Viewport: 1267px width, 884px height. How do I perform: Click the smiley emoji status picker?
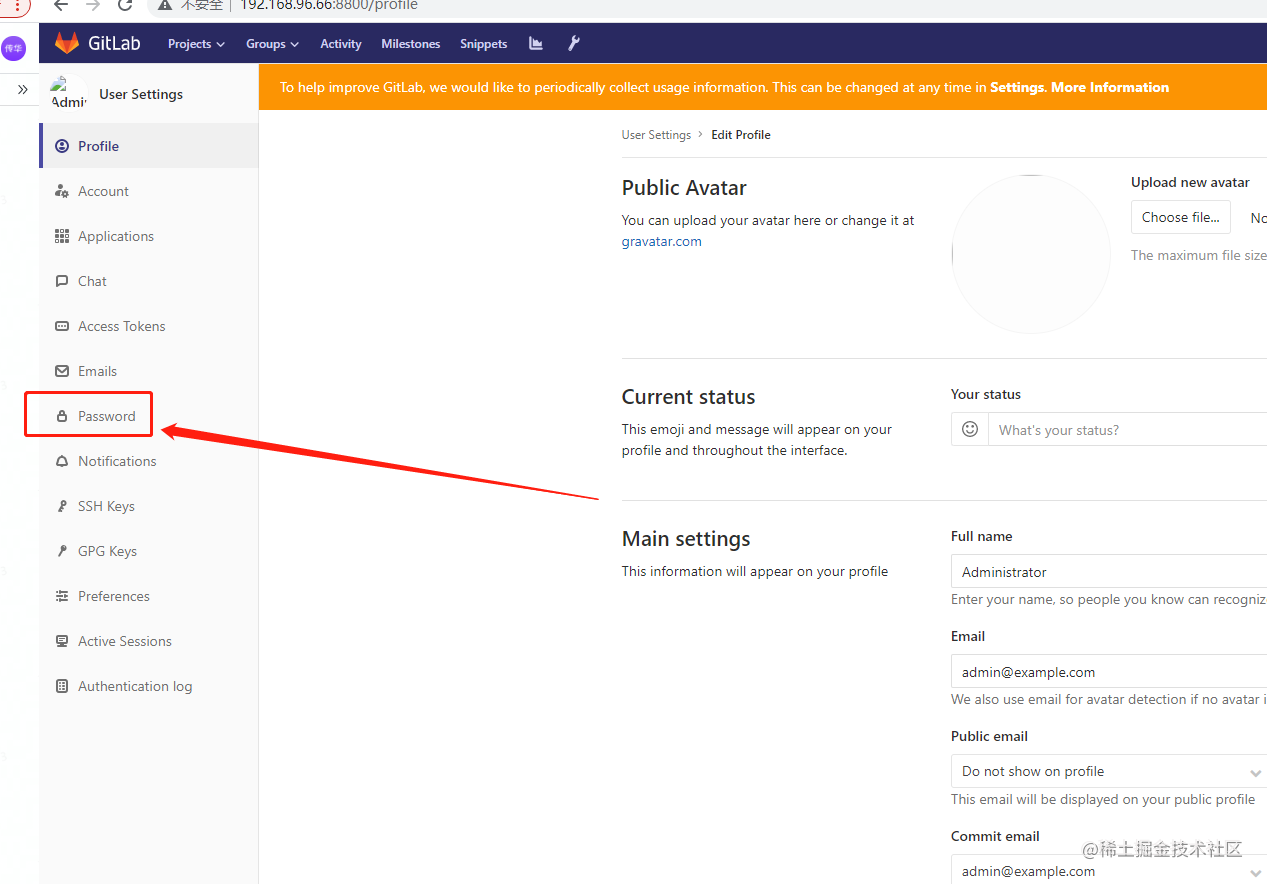(969, 429)
